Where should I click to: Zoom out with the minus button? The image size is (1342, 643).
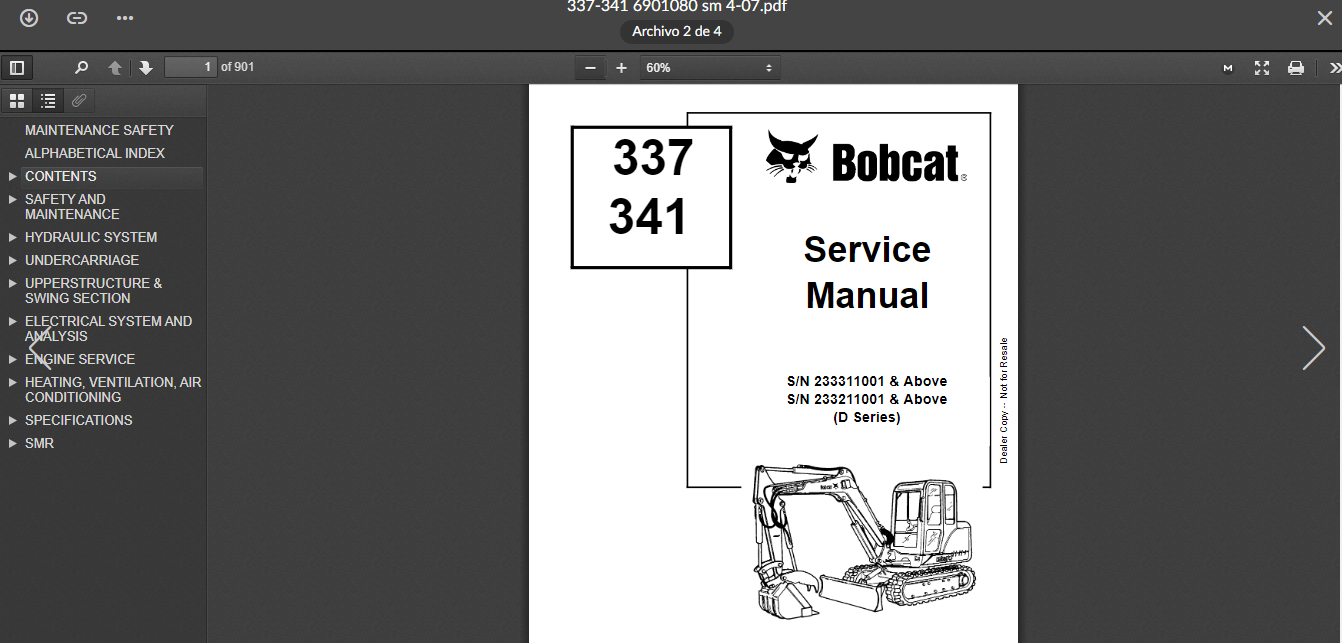(590, 68)
